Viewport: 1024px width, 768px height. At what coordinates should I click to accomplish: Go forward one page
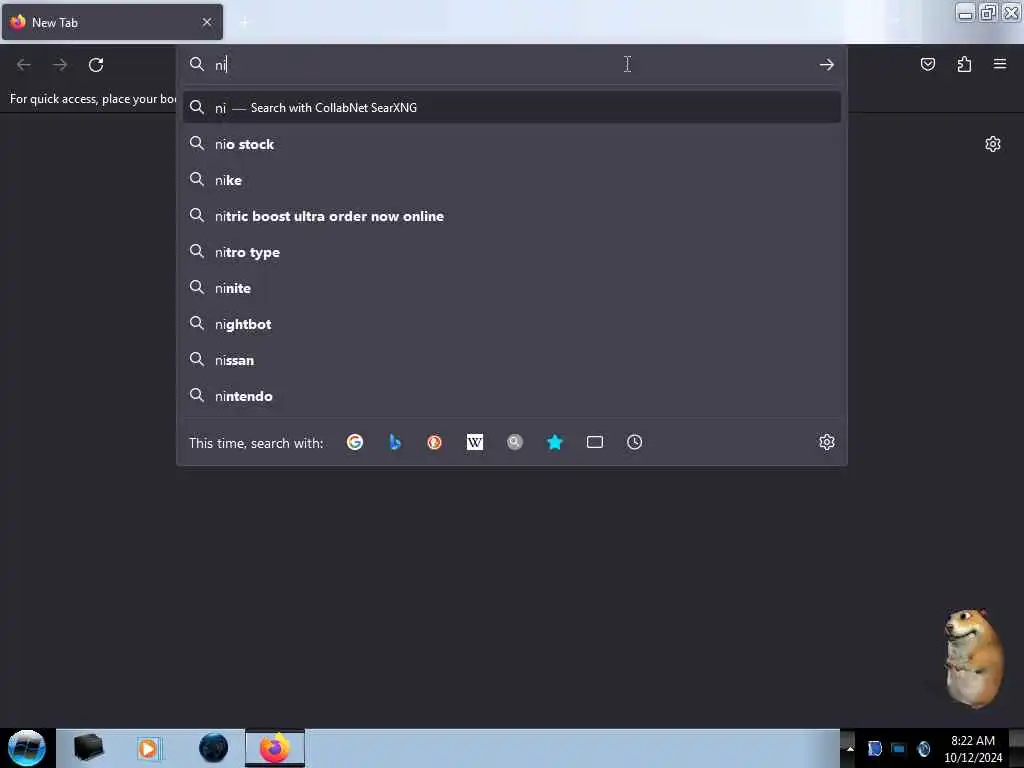coord(60,65)
